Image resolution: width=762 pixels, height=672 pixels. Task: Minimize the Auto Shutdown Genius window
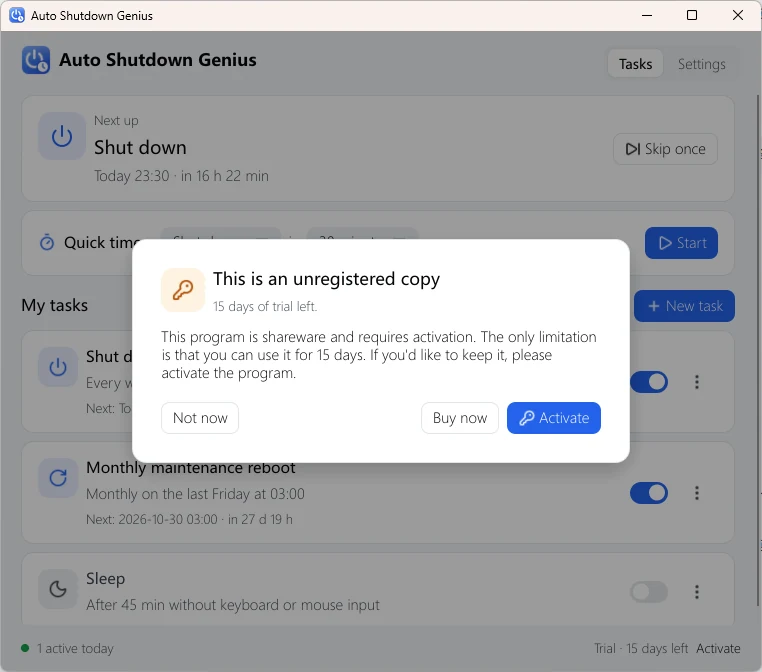(x=647, y=16)
